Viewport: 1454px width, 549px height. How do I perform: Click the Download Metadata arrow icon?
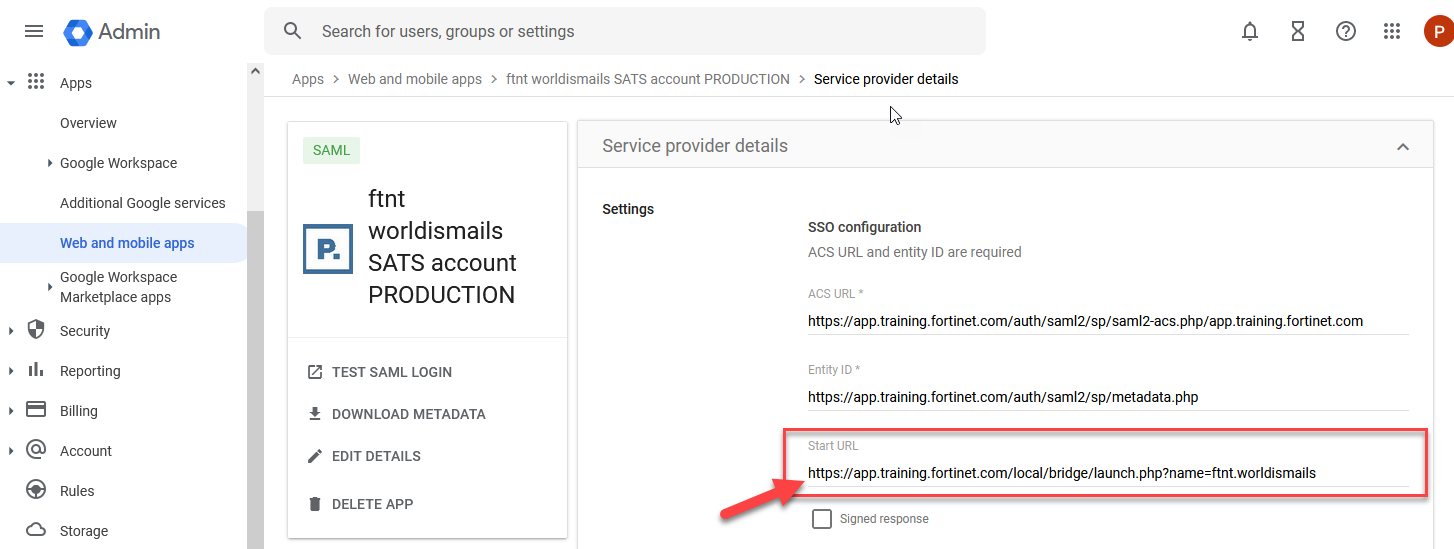[x=315, y=414]
